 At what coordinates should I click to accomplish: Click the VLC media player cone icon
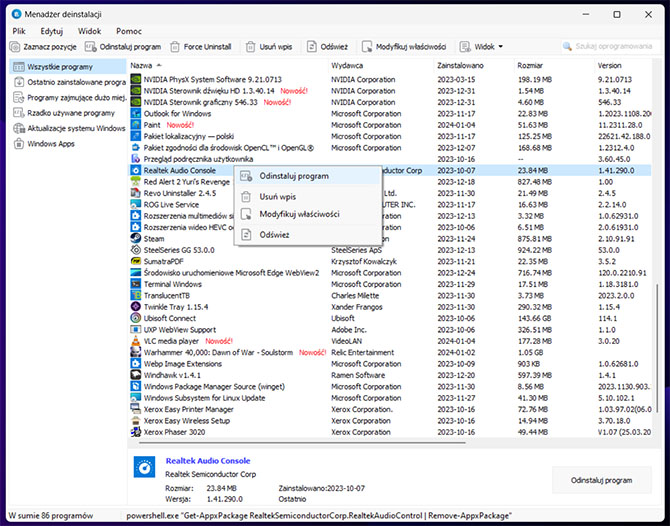136,340
